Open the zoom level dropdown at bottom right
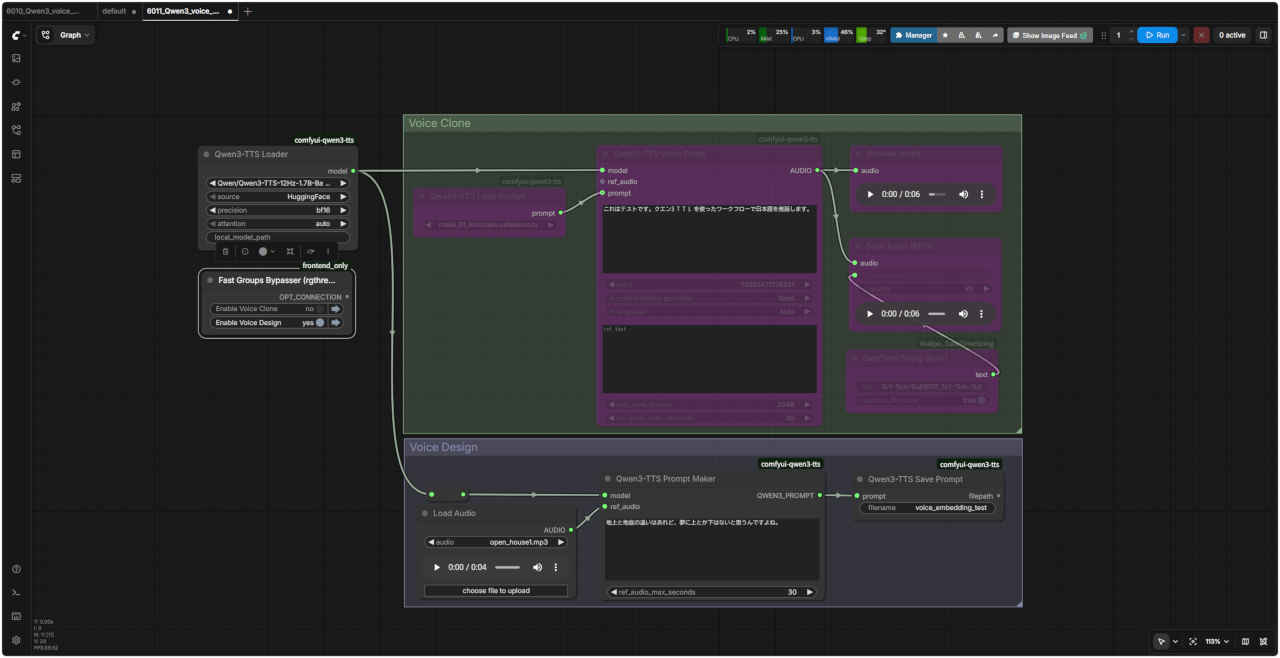Image resolution: width=1280 pixels, height=658 pixels. tap(1217, 641)
